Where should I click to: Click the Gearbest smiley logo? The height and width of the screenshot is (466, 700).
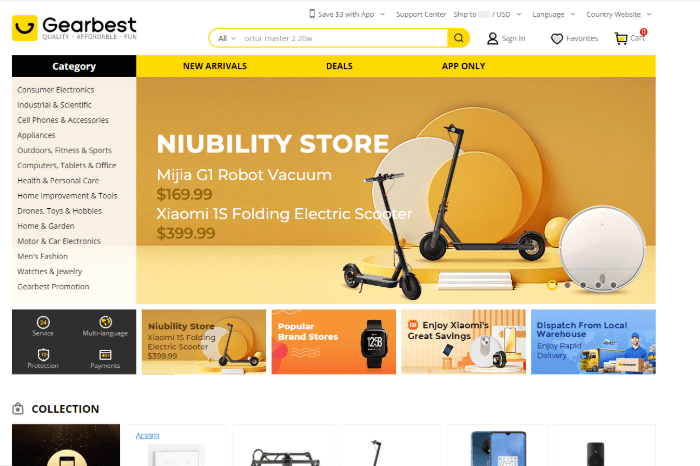25,28
